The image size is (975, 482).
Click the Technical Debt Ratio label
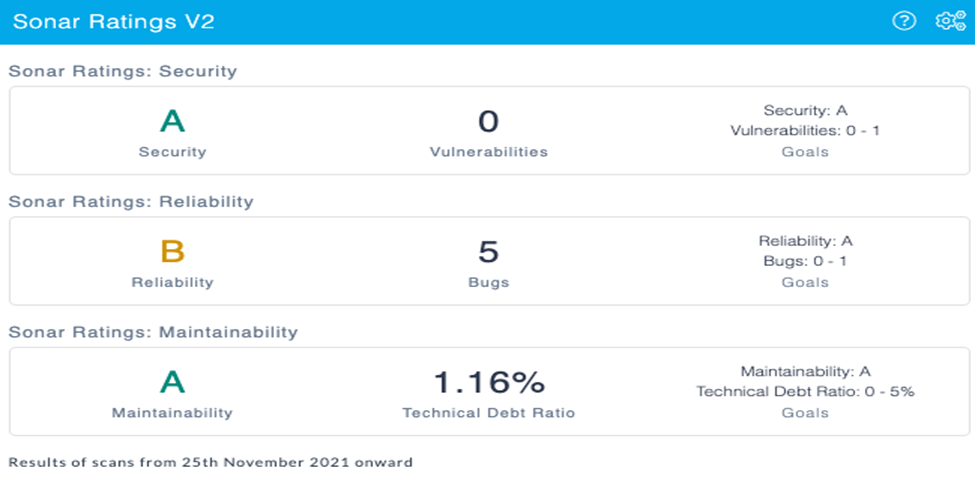pos(489,413)
